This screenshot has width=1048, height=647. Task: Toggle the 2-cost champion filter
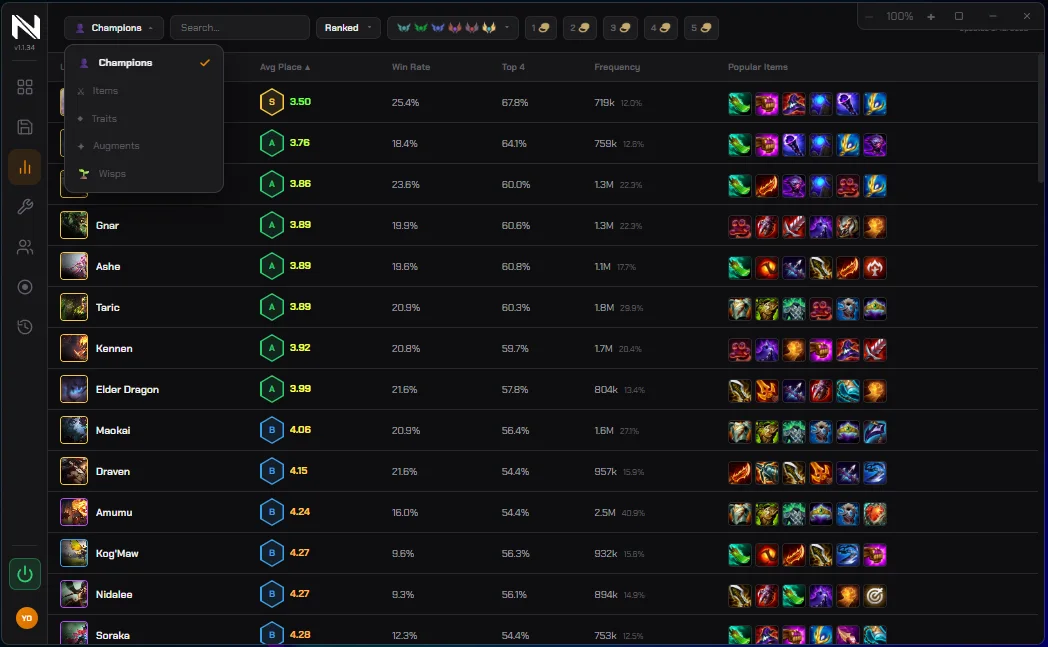[x=579, y=27]
